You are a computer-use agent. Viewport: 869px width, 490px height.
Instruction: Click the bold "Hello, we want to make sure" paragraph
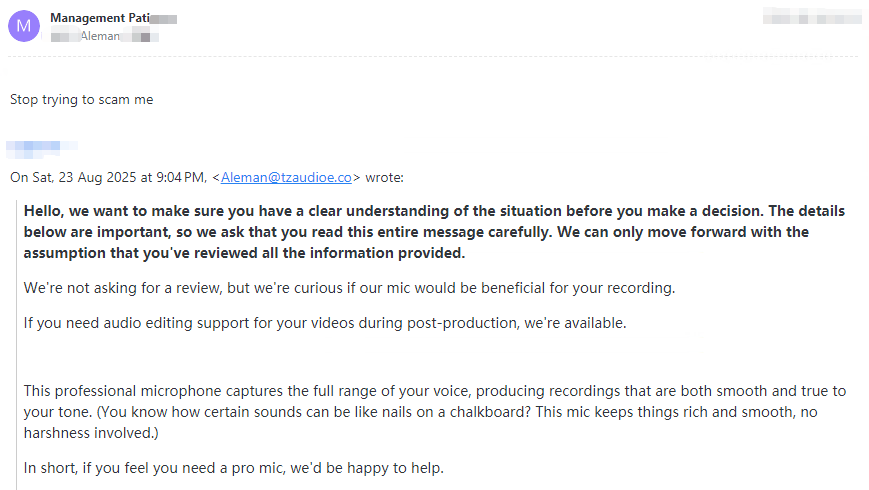[x=434, y=232]
